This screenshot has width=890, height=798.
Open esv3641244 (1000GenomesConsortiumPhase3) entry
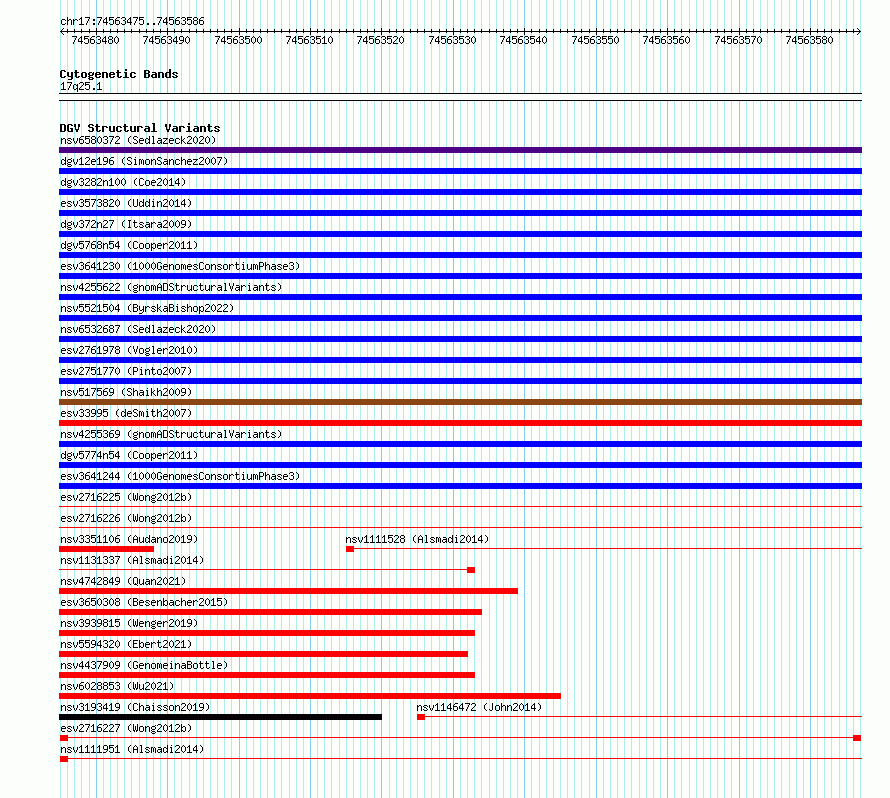pyautogui.click(x=180, y=476)
